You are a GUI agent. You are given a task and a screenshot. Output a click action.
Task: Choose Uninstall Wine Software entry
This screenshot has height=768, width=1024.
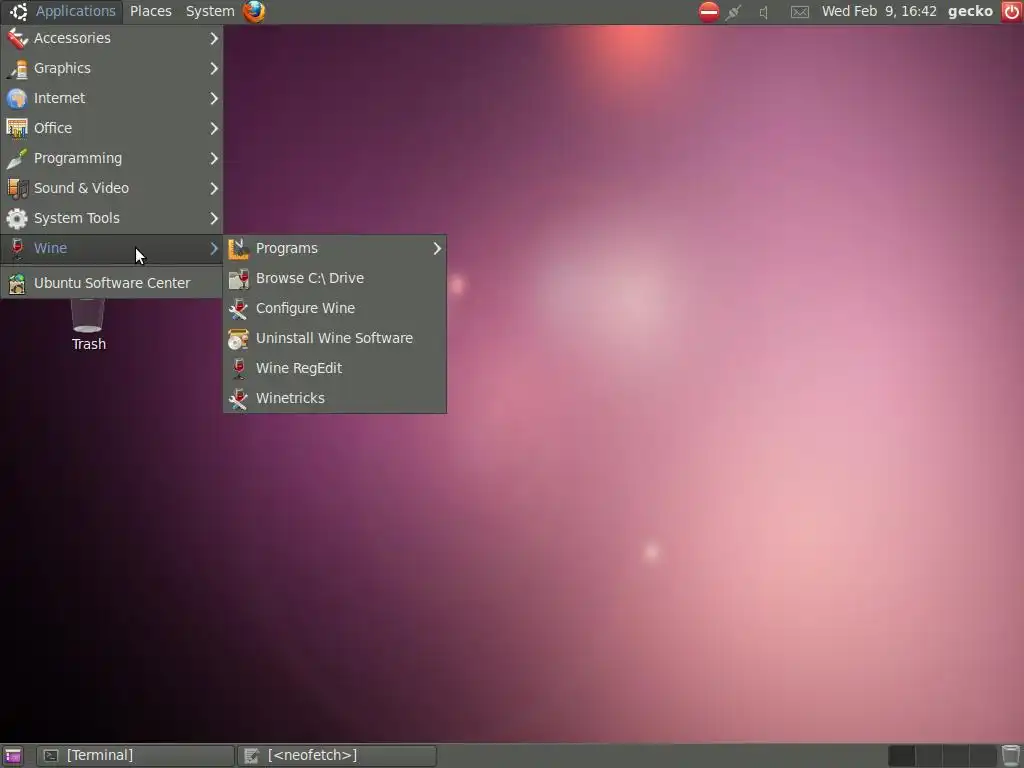tap(335, 339)
